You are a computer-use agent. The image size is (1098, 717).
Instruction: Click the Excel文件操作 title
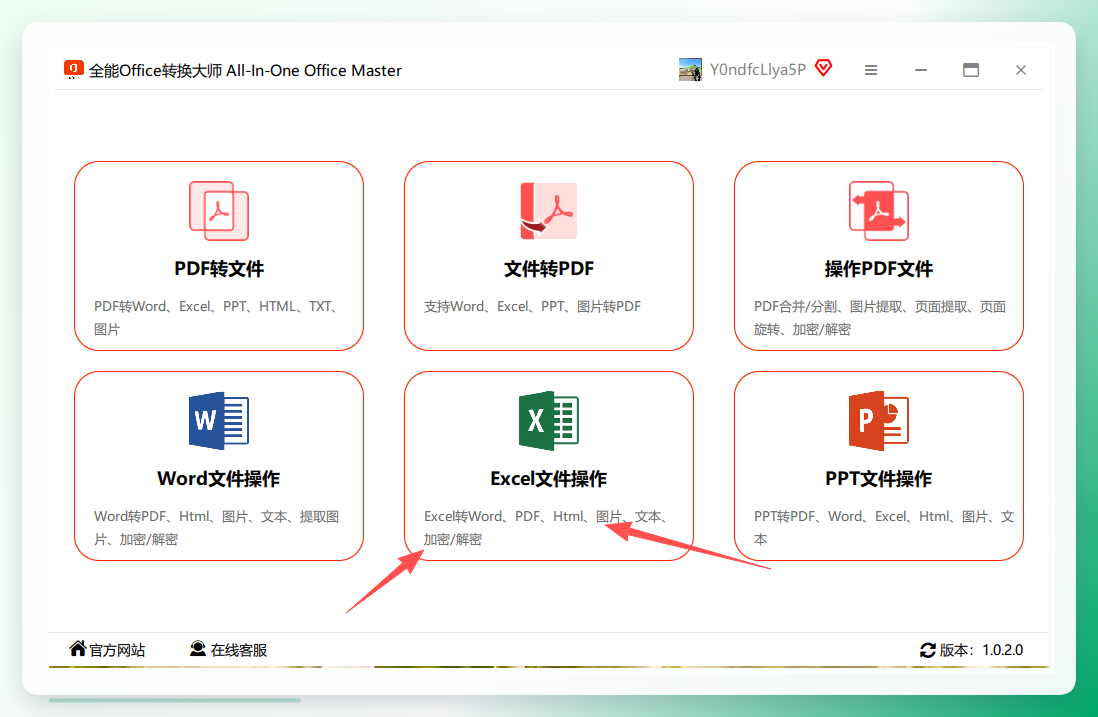tap(549, 479)
